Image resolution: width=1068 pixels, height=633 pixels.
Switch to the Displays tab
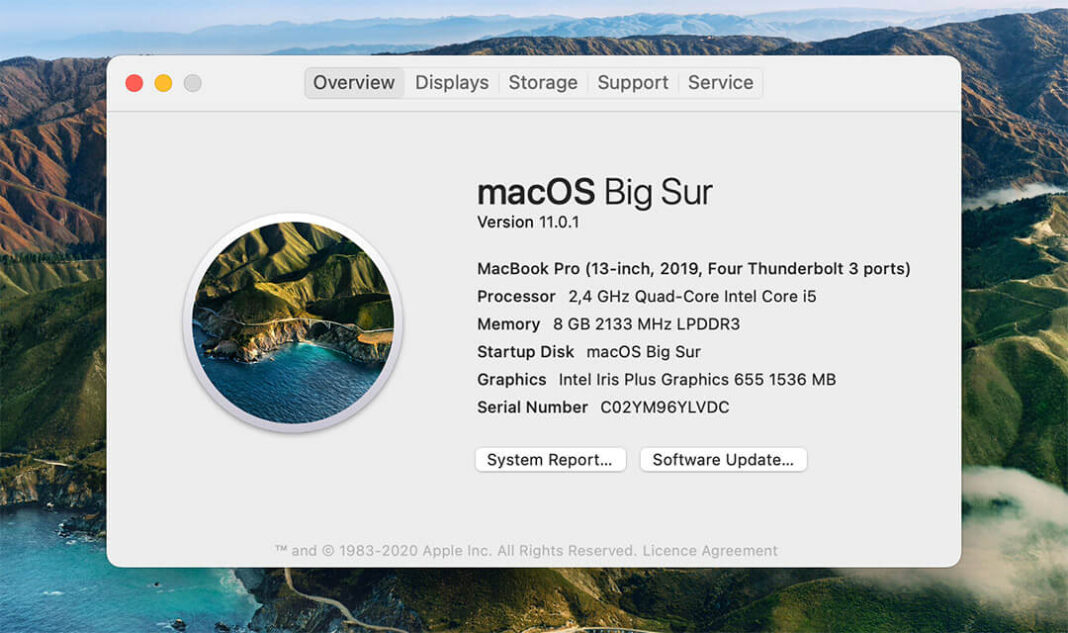[451, 83]
